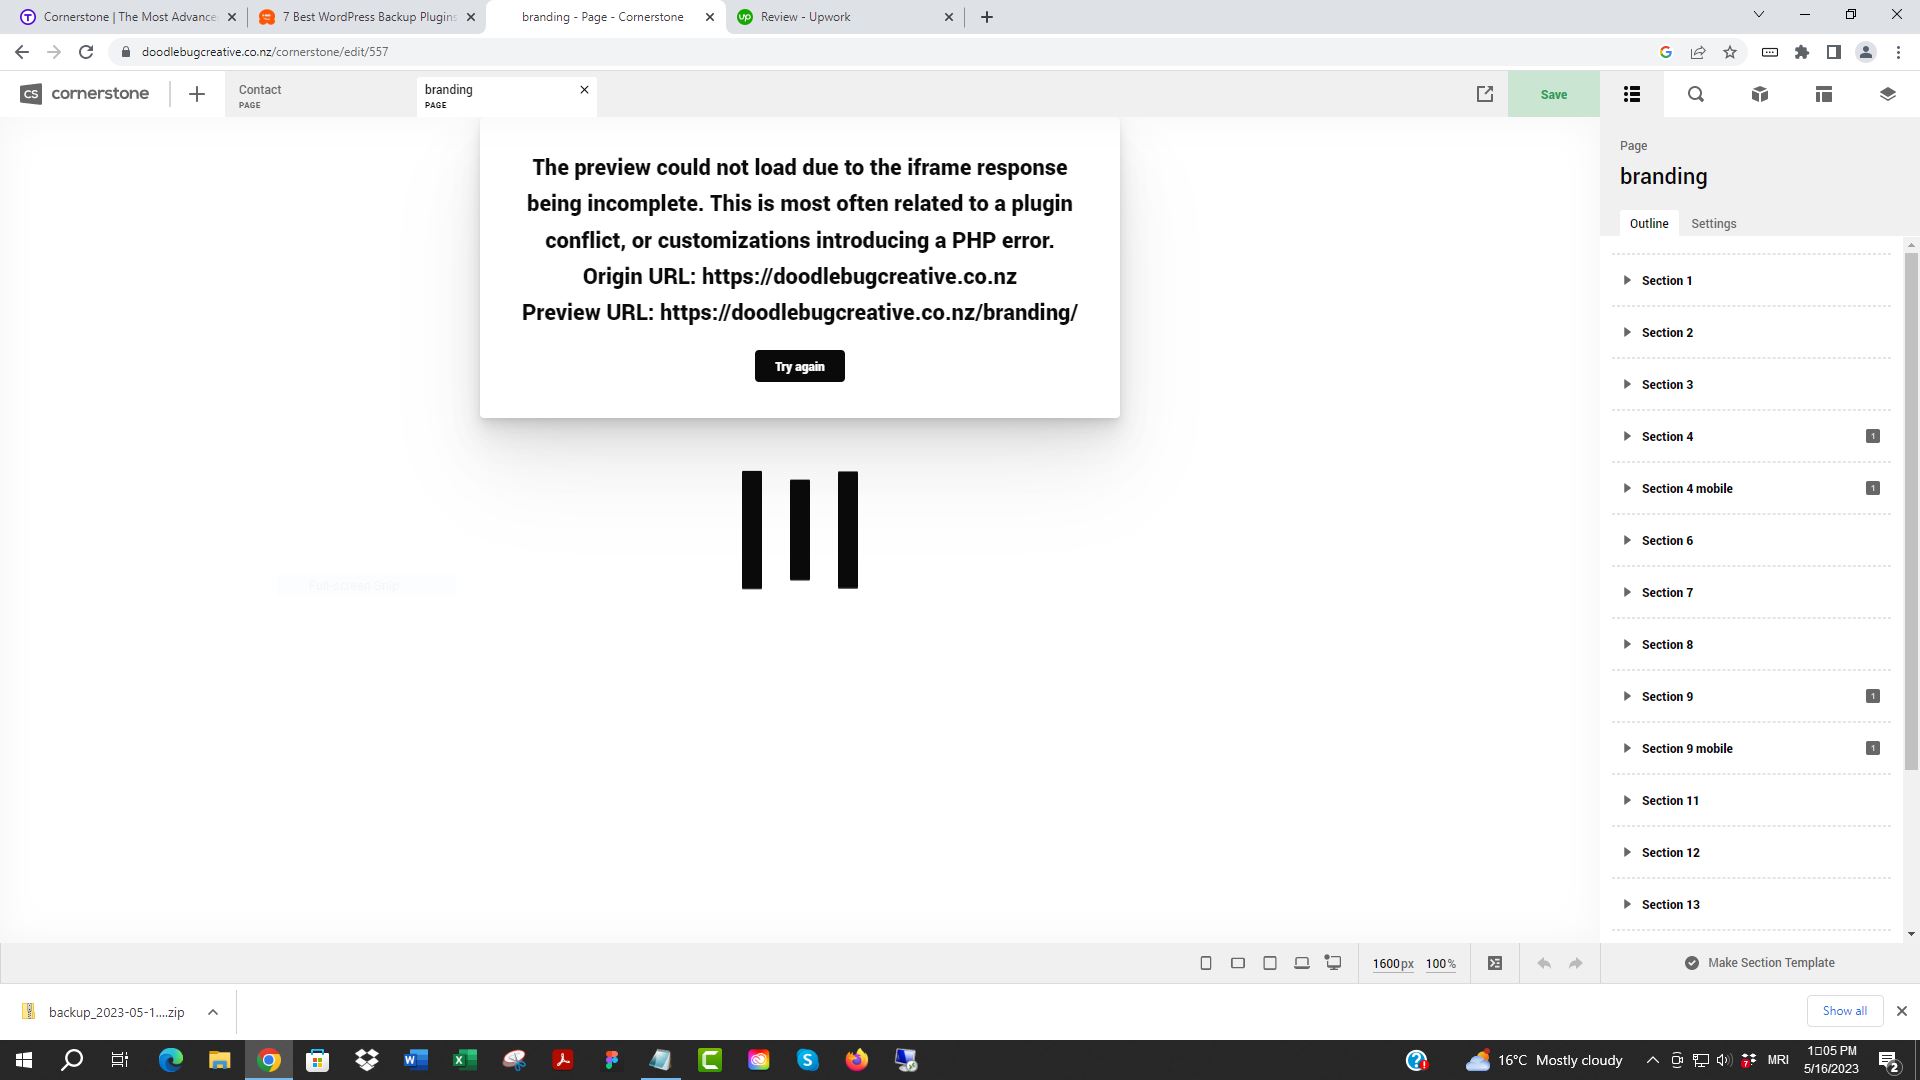Expand Section 4 mobile in outline
The image size is (1920, 1080).
tap(1627, 488)
